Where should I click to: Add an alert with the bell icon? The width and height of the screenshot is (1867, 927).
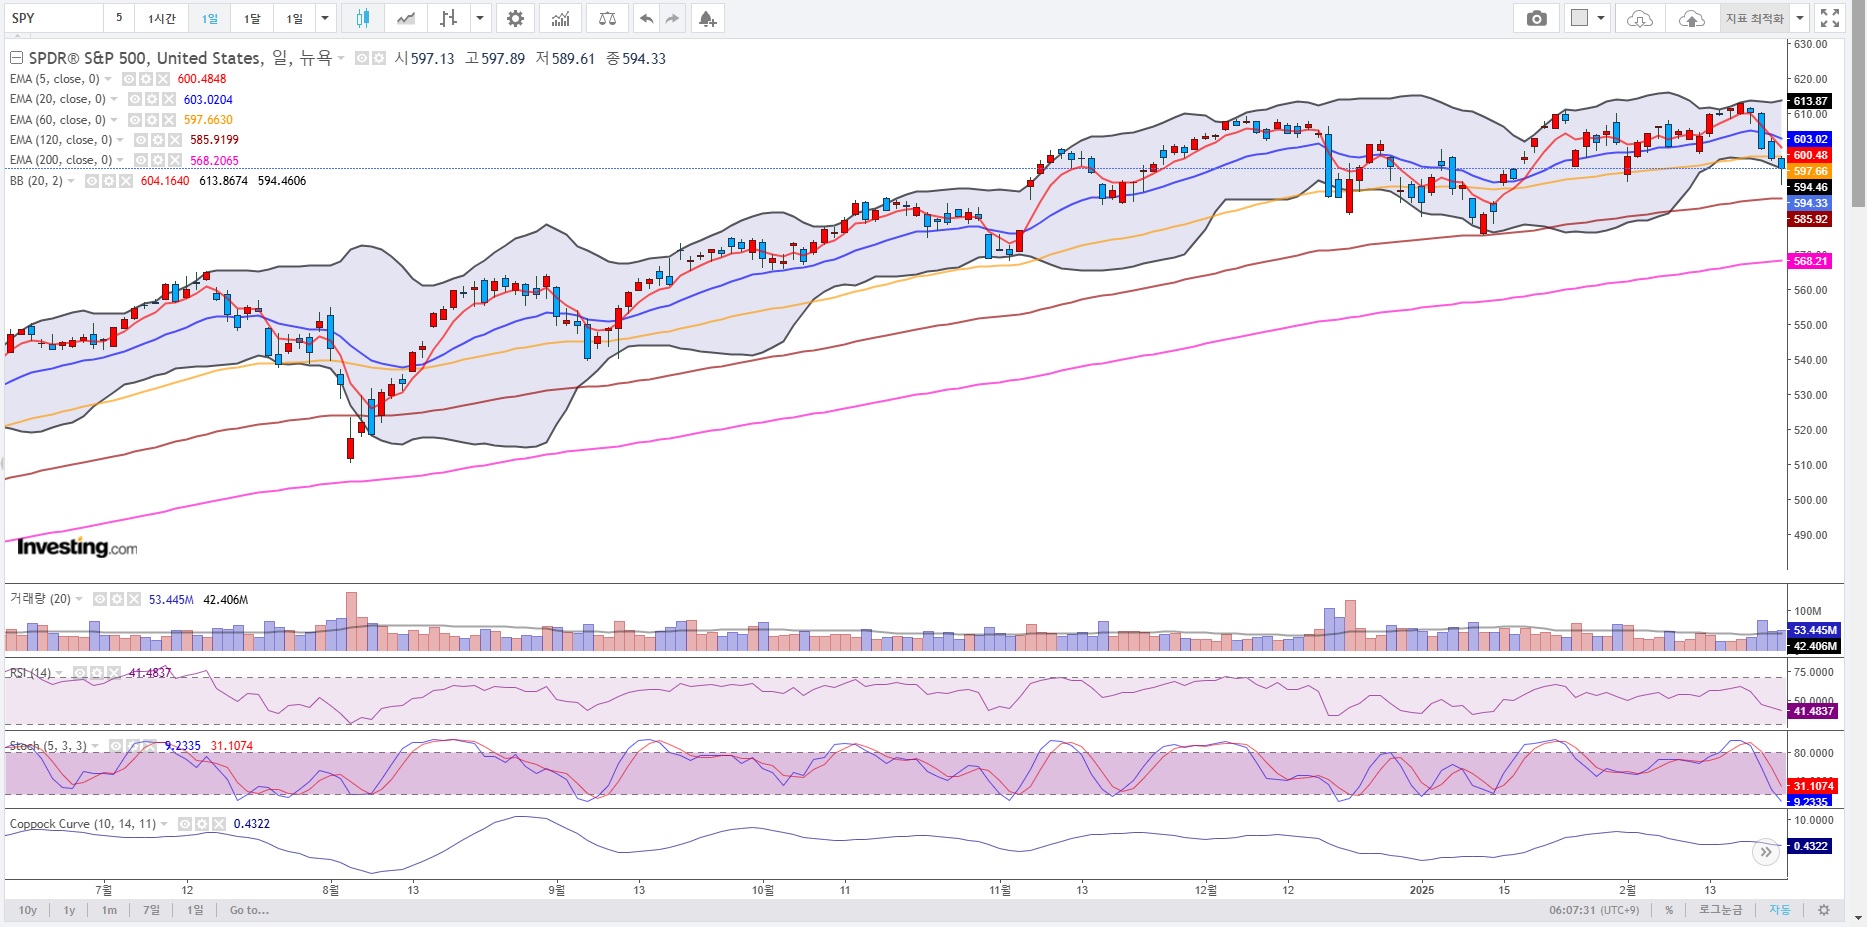click(x=707, y=18)
